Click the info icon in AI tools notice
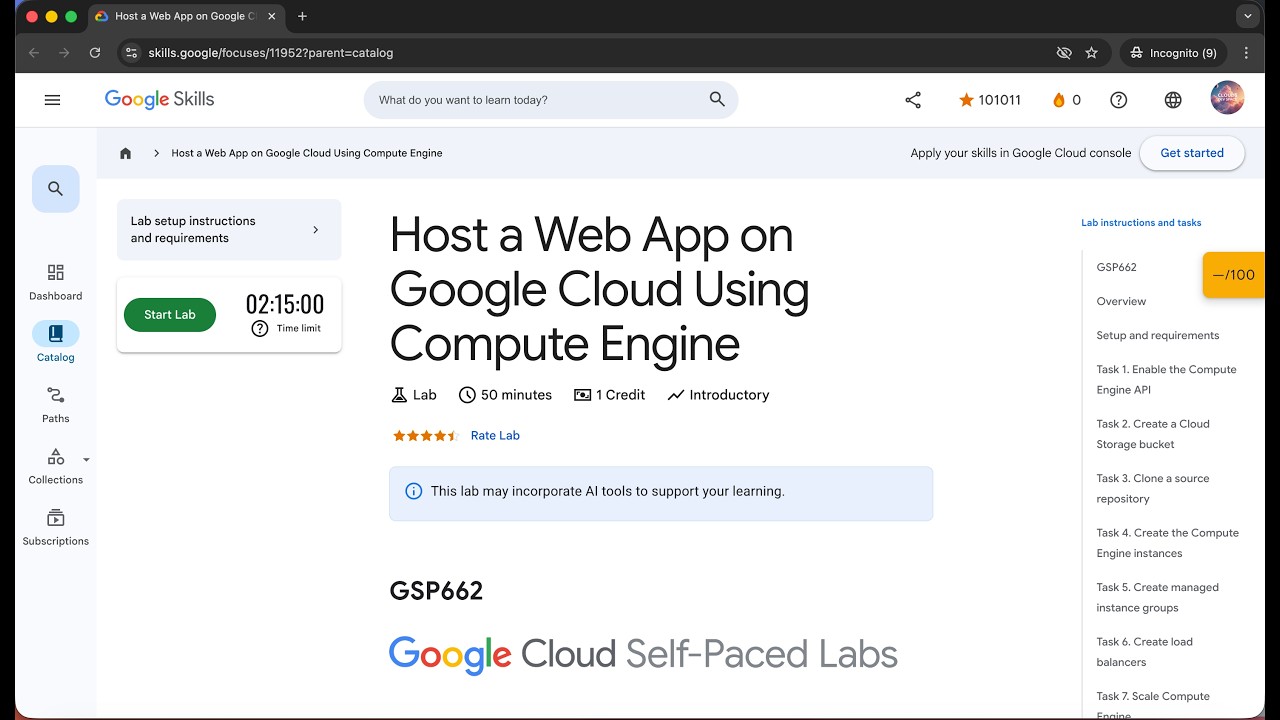Screen dimensions: 1280x720 413,491
